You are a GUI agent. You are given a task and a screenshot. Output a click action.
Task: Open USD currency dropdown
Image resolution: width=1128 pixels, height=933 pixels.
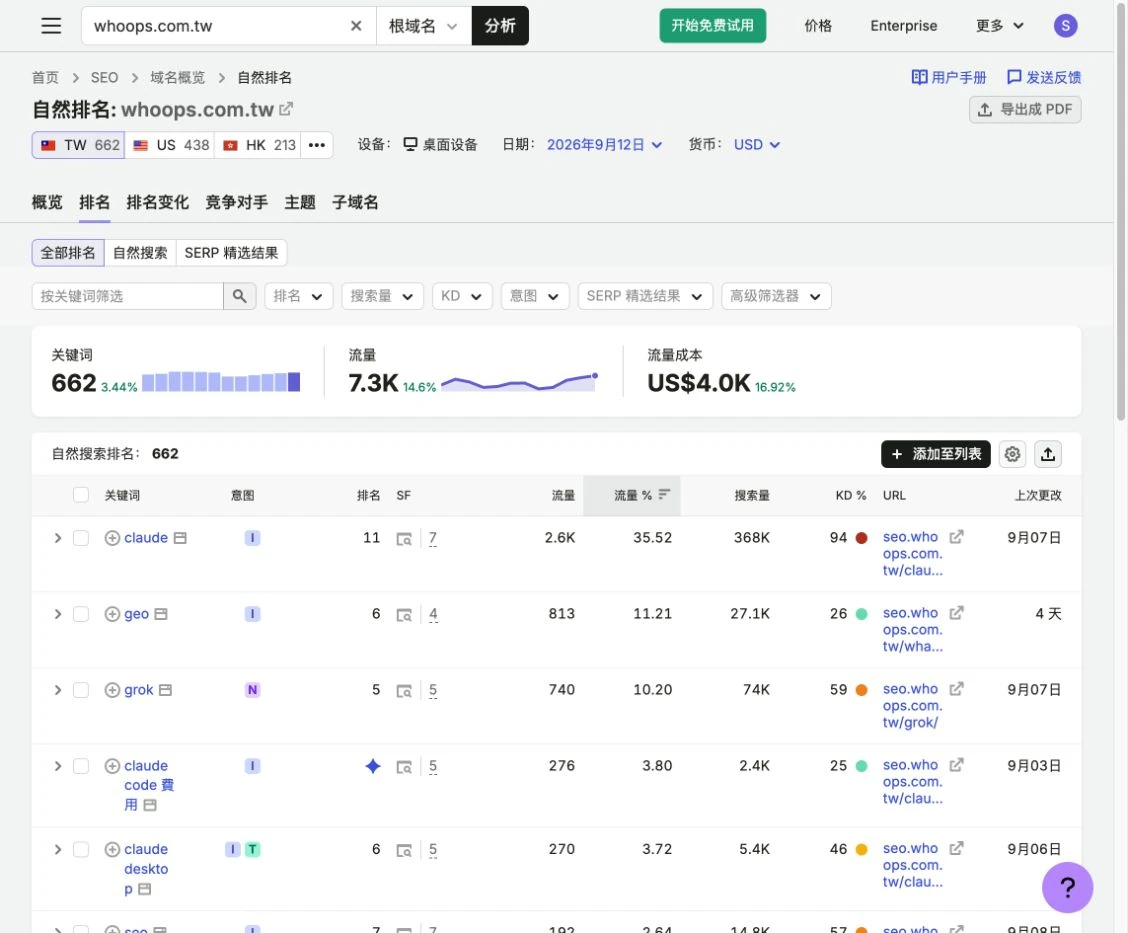tap(757, 145)
